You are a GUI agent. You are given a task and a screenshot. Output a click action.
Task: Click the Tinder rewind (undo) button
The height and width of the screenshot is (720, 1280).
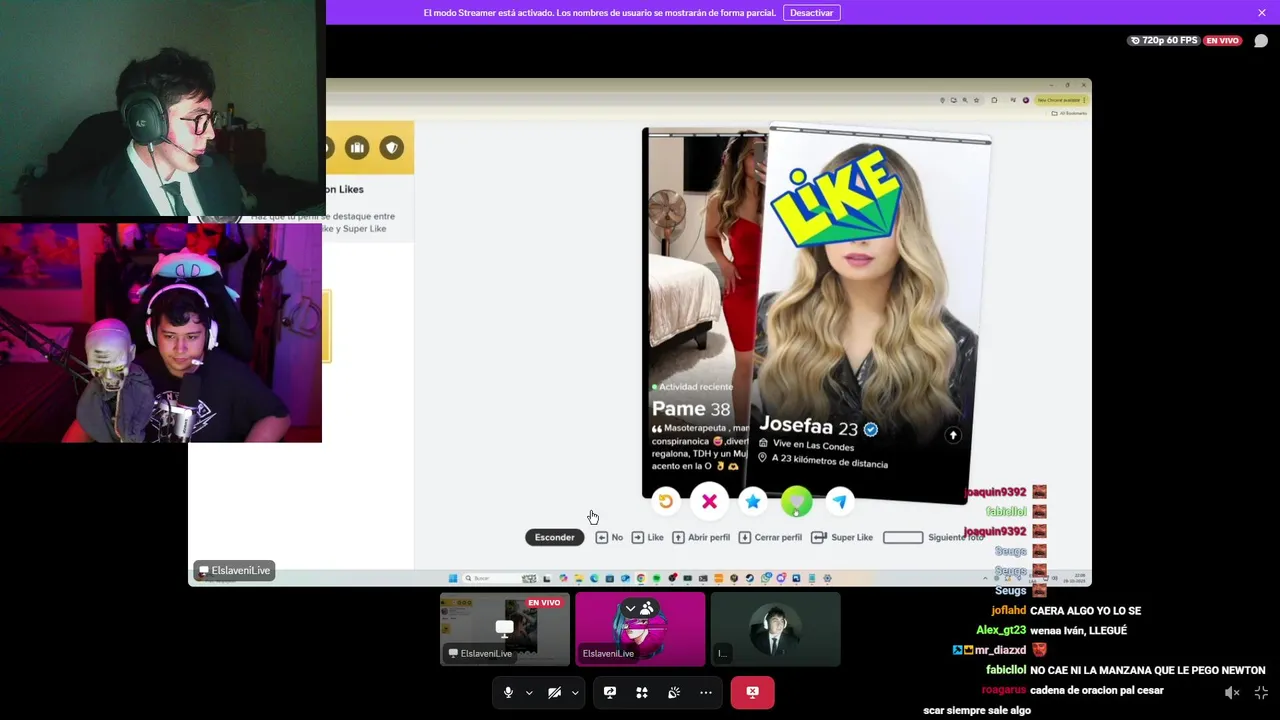point(666,502)
